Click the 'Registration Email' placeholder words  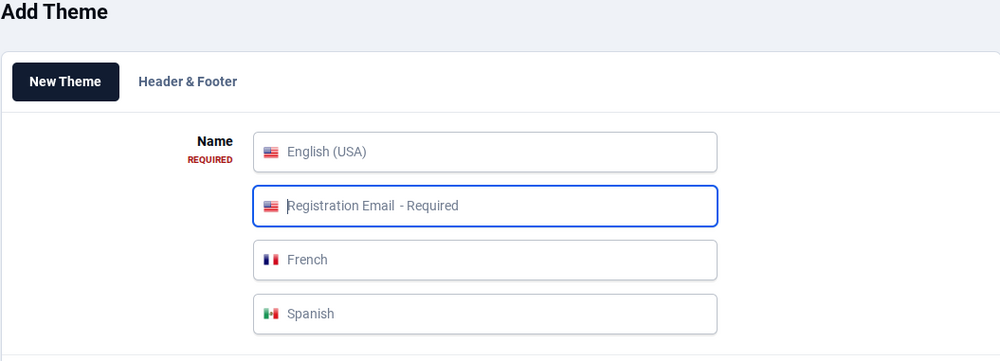pos(341,206)
